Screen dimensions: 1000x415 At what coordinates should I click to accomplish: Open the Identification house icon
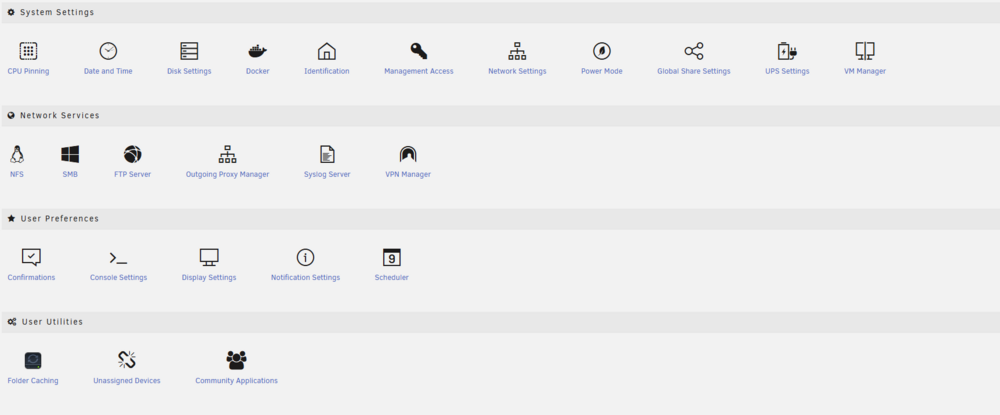pyautogui.click(x=327, y=51)
